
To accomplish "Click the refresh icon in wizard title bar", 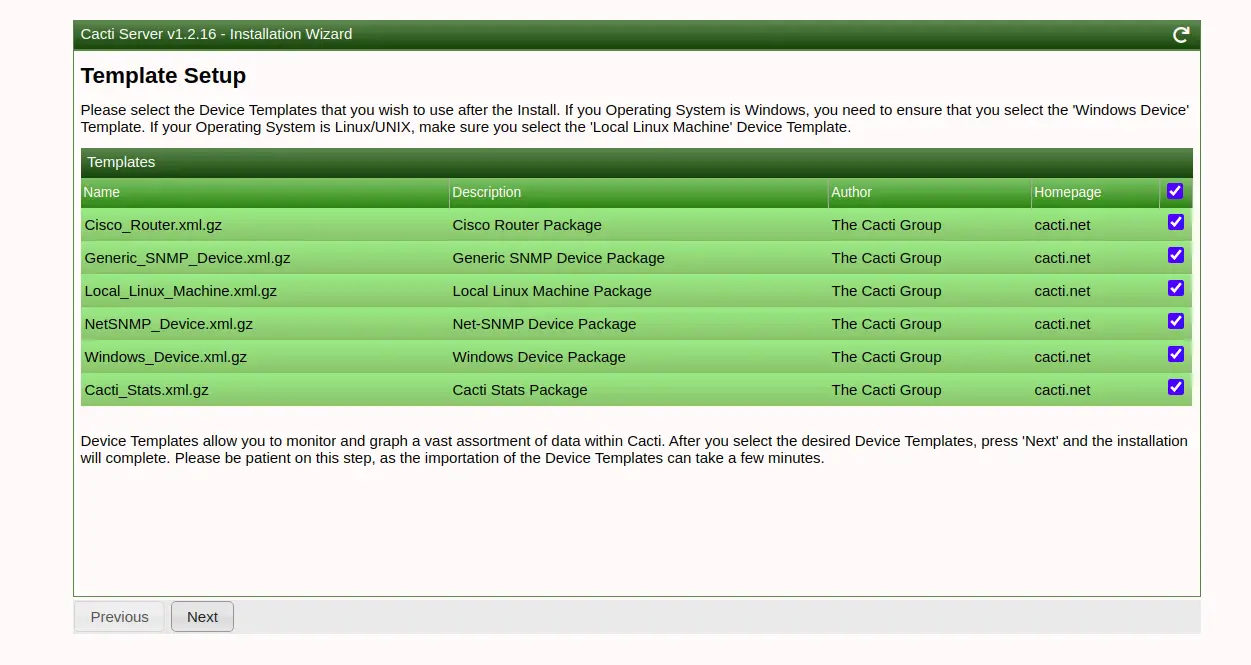I will tap(1181, 35).
